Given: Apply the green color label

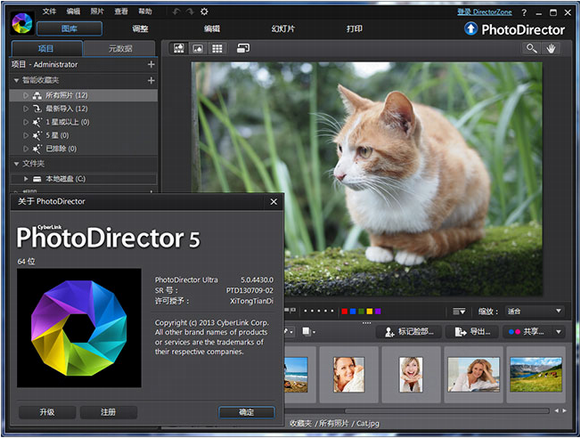Looking at the screenshot, I should pos(361,311).
